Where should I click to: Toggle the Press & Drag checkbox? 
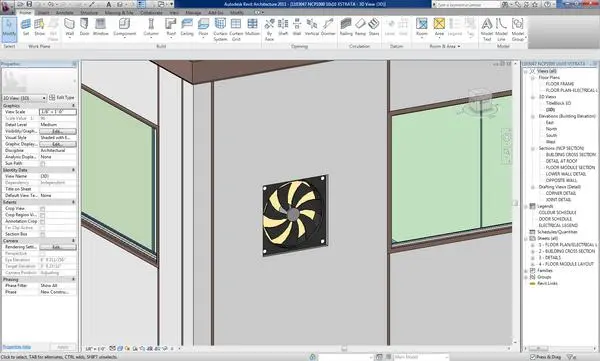[x=533, y=357]
